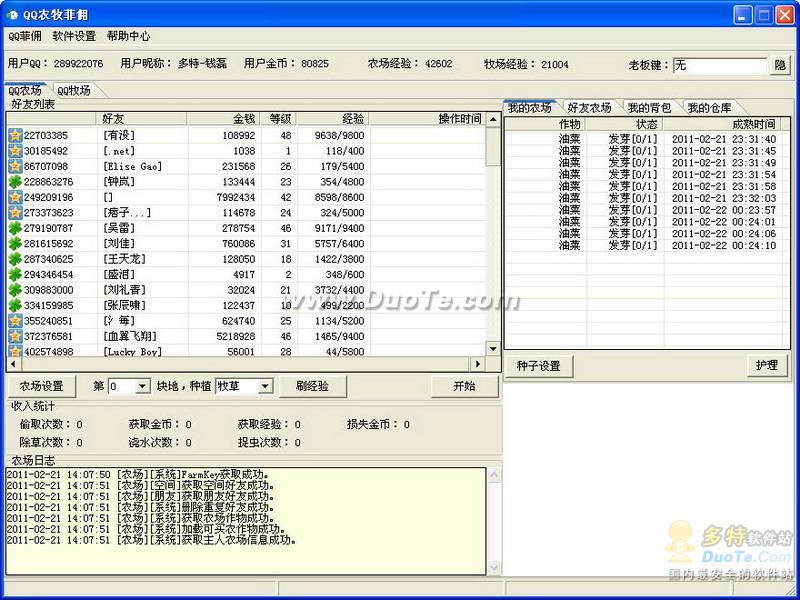
Task: Select crop row maturing 2011-02-21 23:31:40
Action: tap(643, 139)
